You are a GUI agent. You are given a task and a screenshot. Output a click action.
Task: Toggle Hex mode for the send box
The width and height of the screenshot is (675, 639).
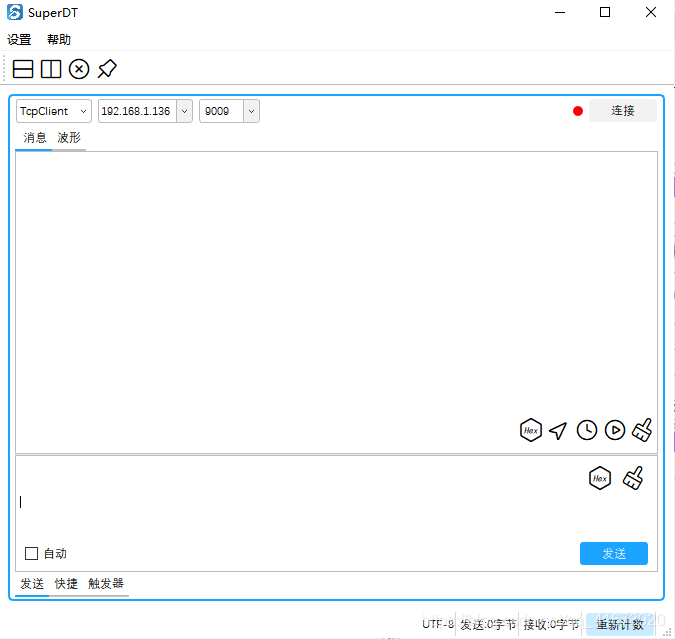599,478
